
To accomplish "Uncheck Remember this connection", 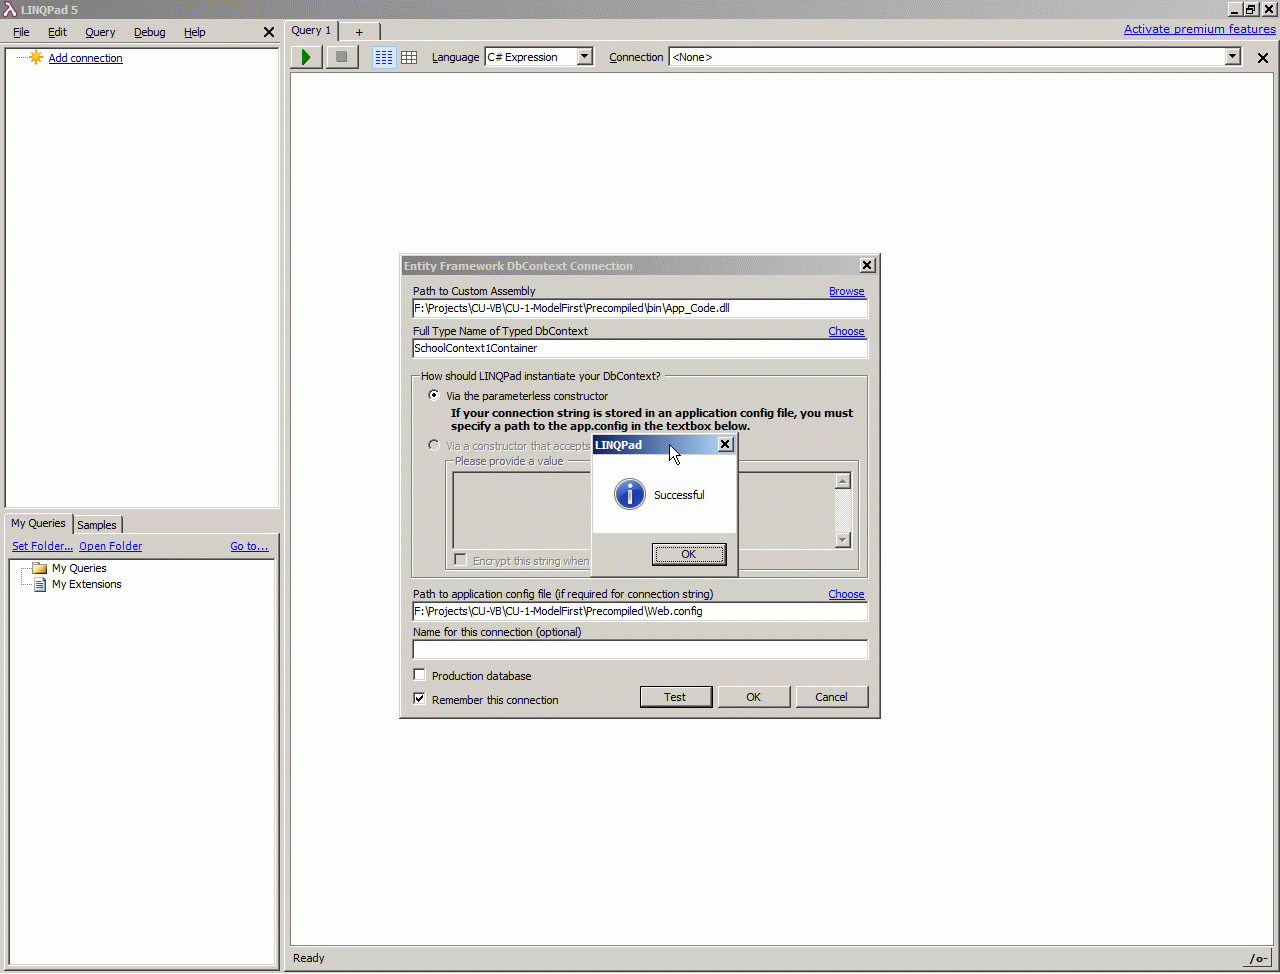I will 419,699.
